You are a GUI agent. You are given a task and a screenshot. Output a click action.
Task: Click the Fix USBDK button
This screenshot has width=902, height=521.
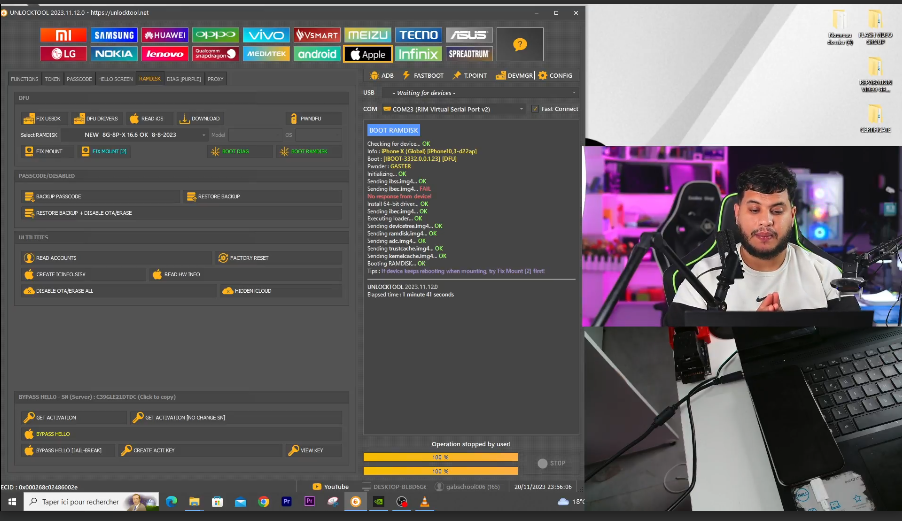tap(43, 118)
